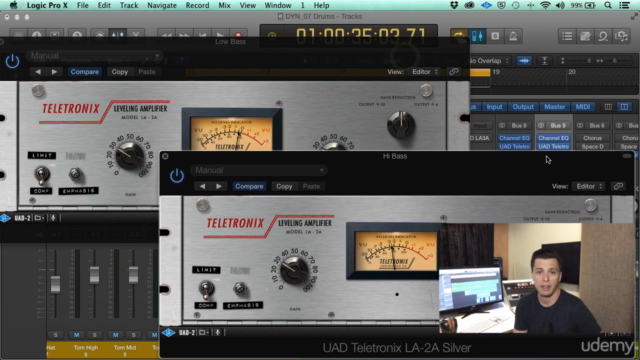Click microphone icon in Hi Bass UAD-2 toolbar

[218, 333]
